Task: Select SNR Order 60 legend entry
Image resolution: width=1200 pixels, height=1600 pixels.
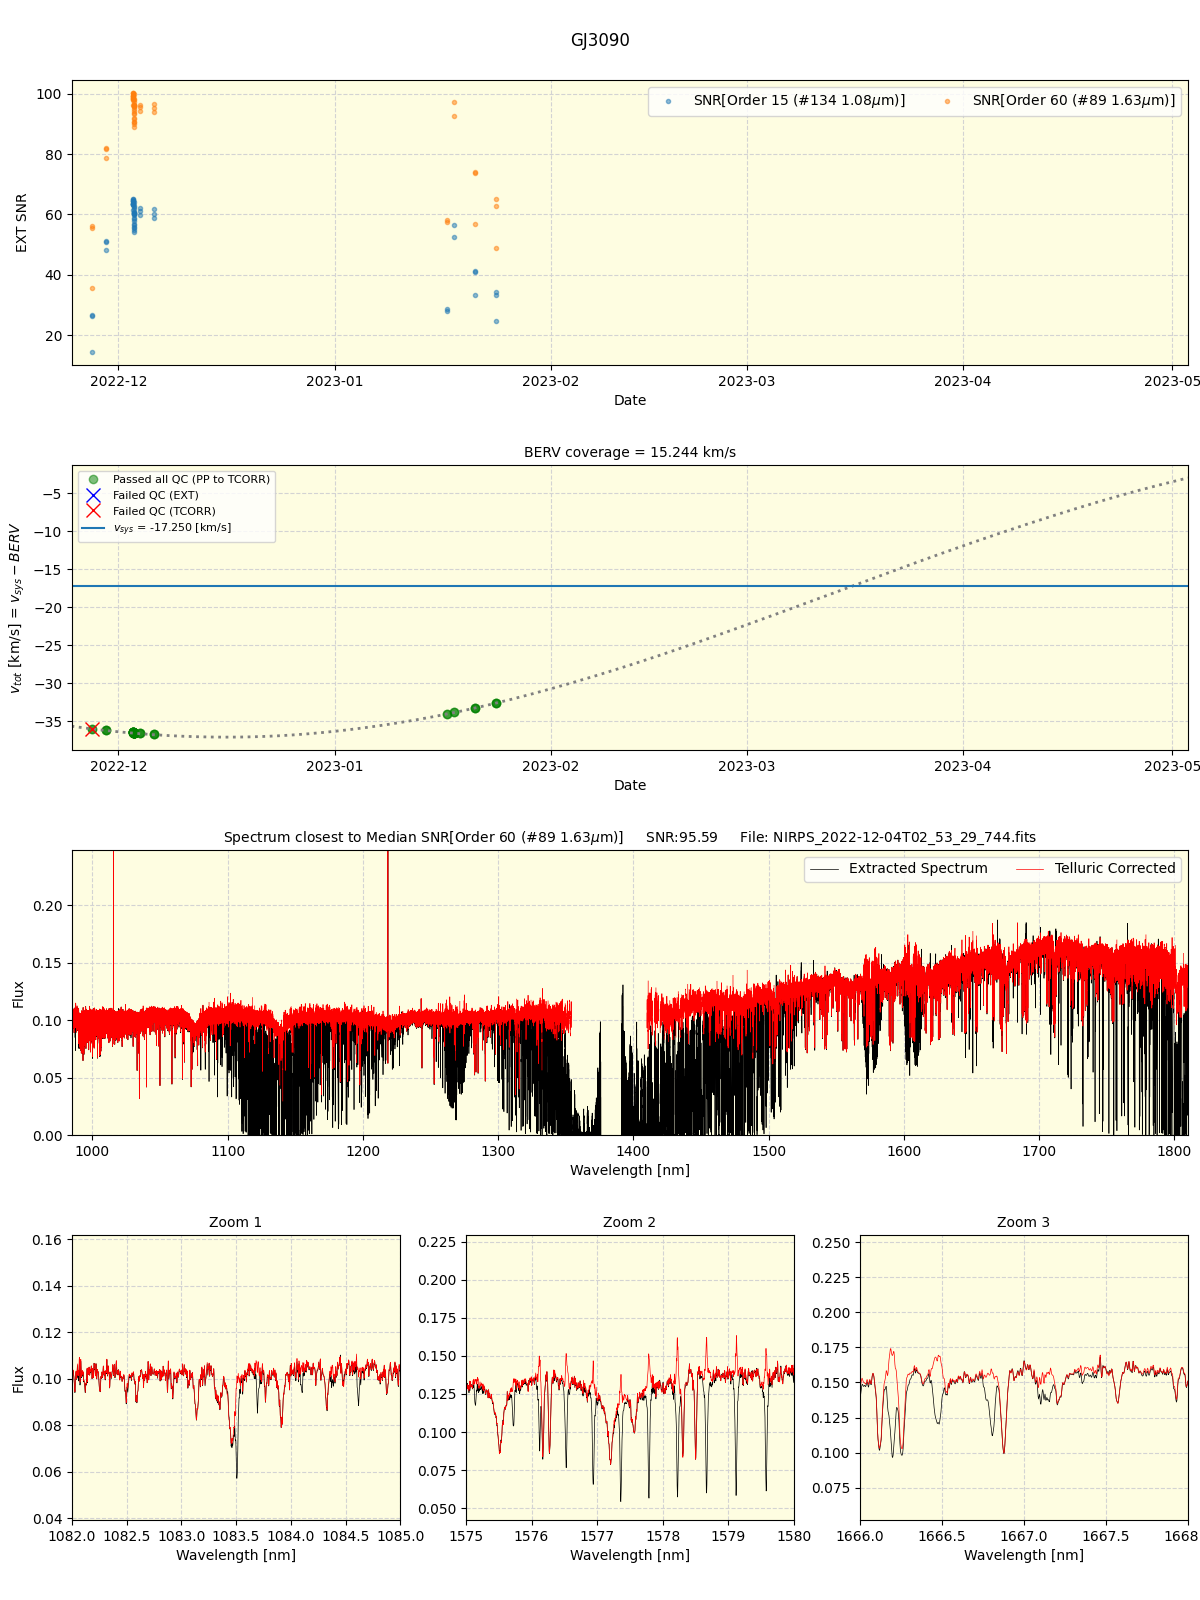Action: 1061,101
